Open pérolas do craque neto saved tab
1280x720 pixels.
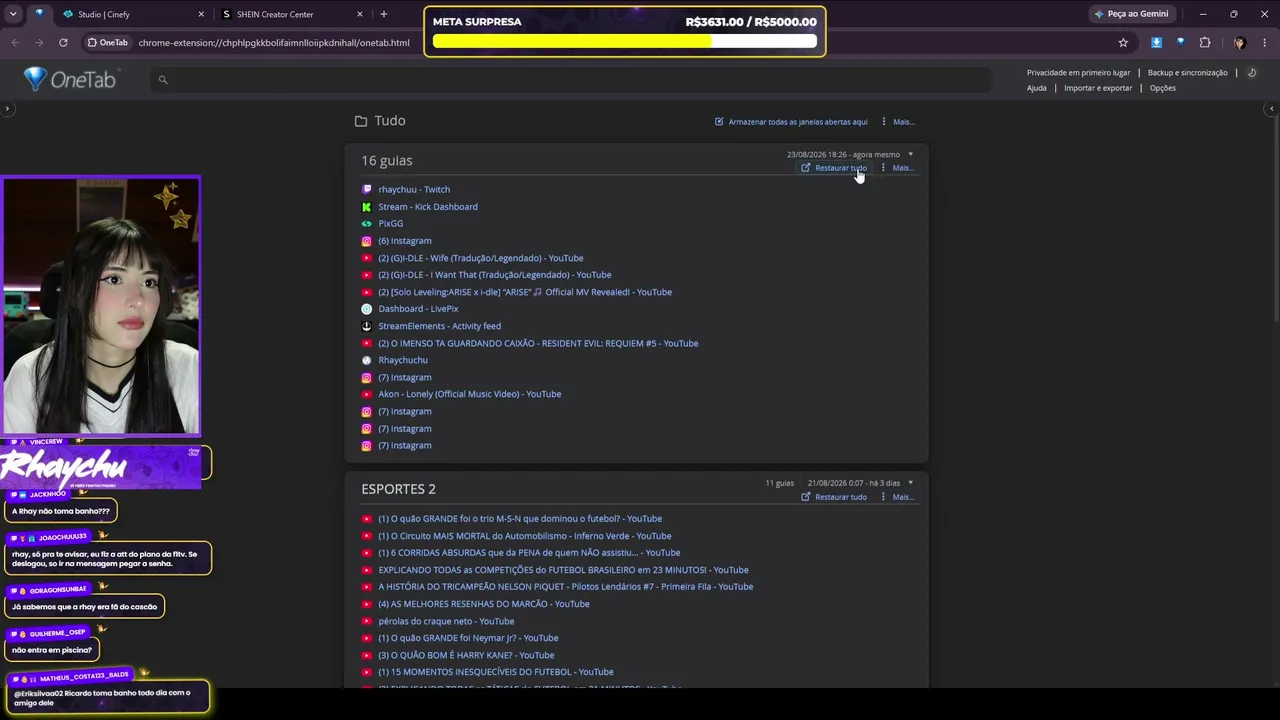coord(446,621)
